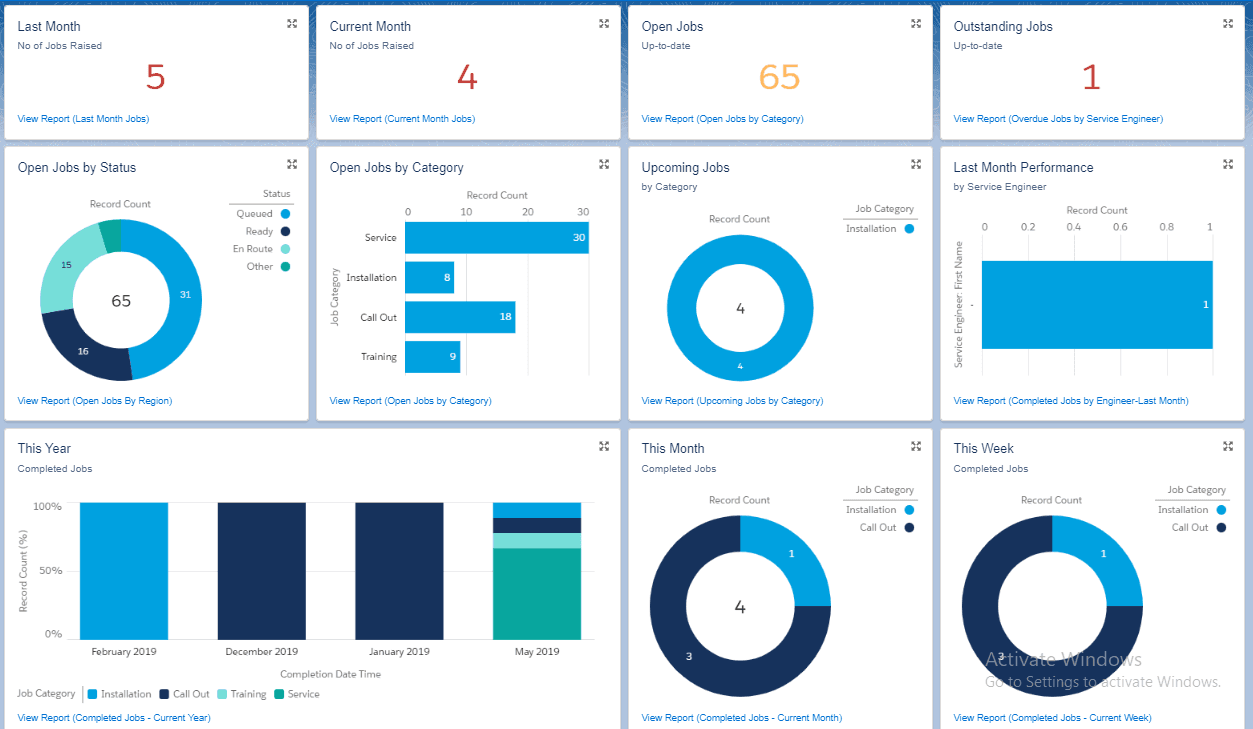Viewport: 1253px width, 729px height.
Task: Open View Report (Completed Jobs - Current Year)
Action: (114, 718)
